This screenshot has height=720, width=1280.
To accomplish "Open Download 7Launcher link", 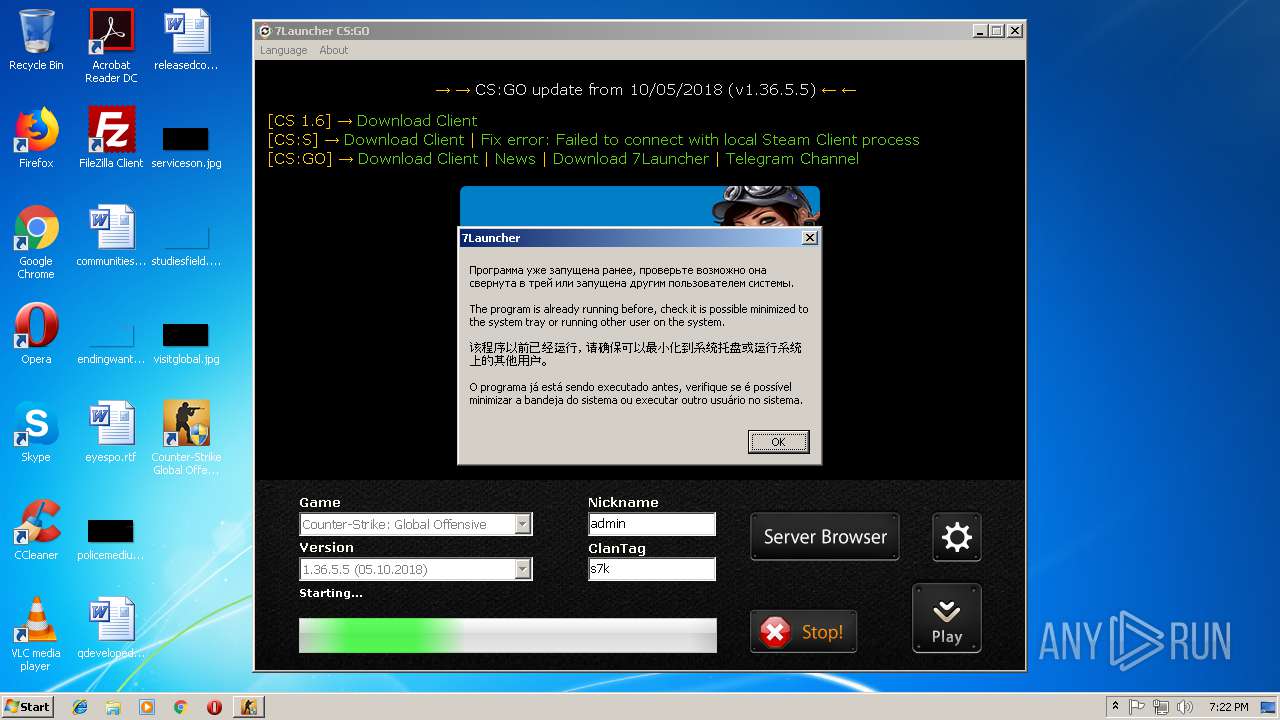I will point(631,159).
